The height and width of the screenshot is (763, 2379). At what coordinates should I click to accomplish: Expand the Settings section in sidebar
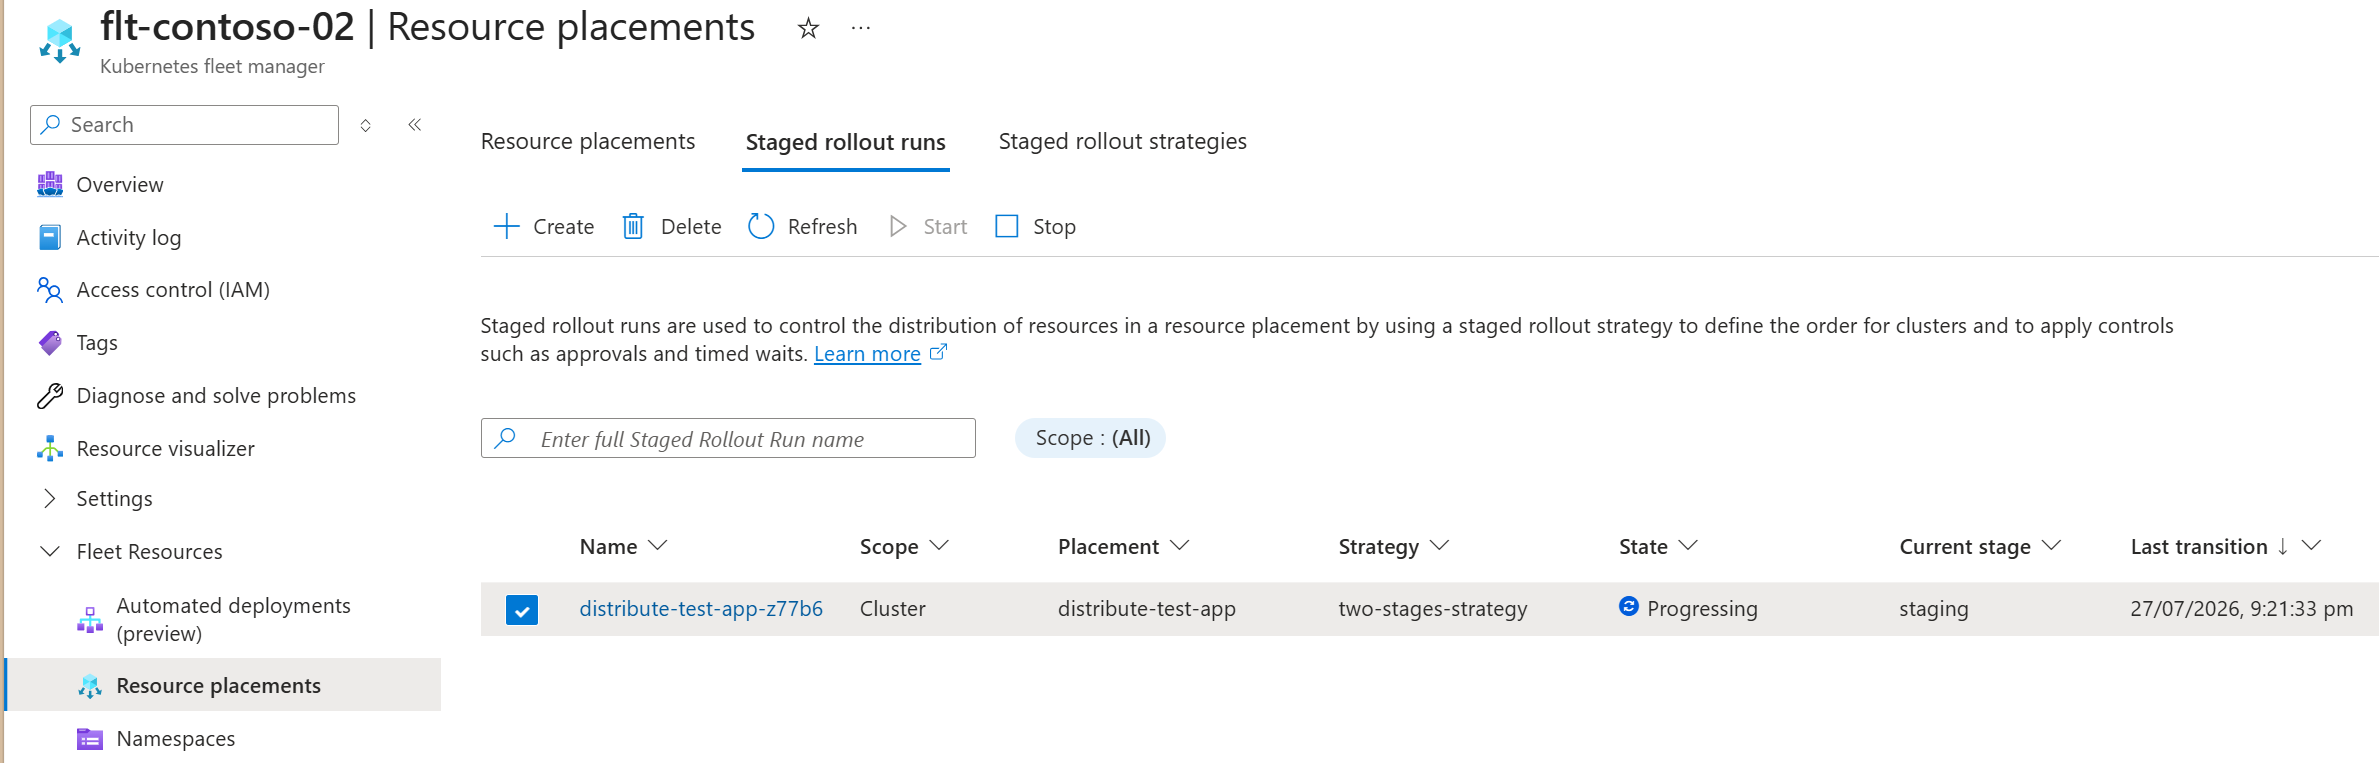tap(50, 498)
